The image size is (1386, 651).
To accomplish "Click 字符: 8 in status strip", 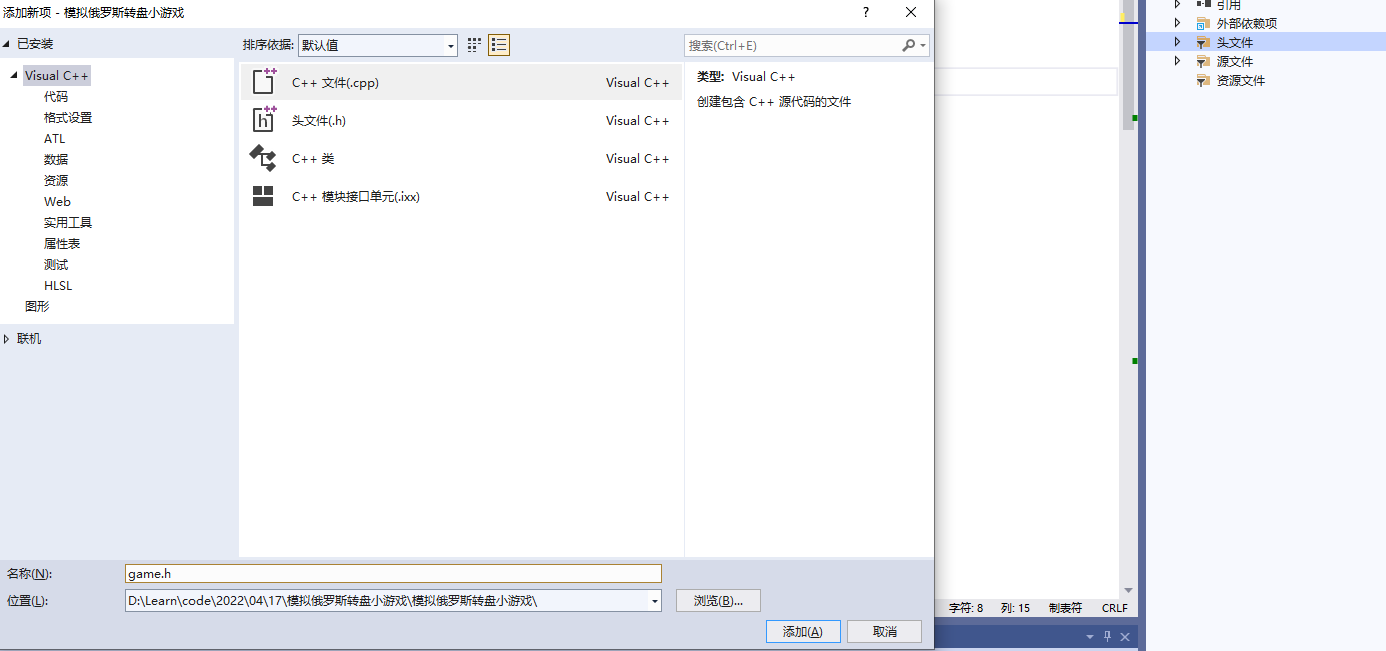I will tap(966, 608).
